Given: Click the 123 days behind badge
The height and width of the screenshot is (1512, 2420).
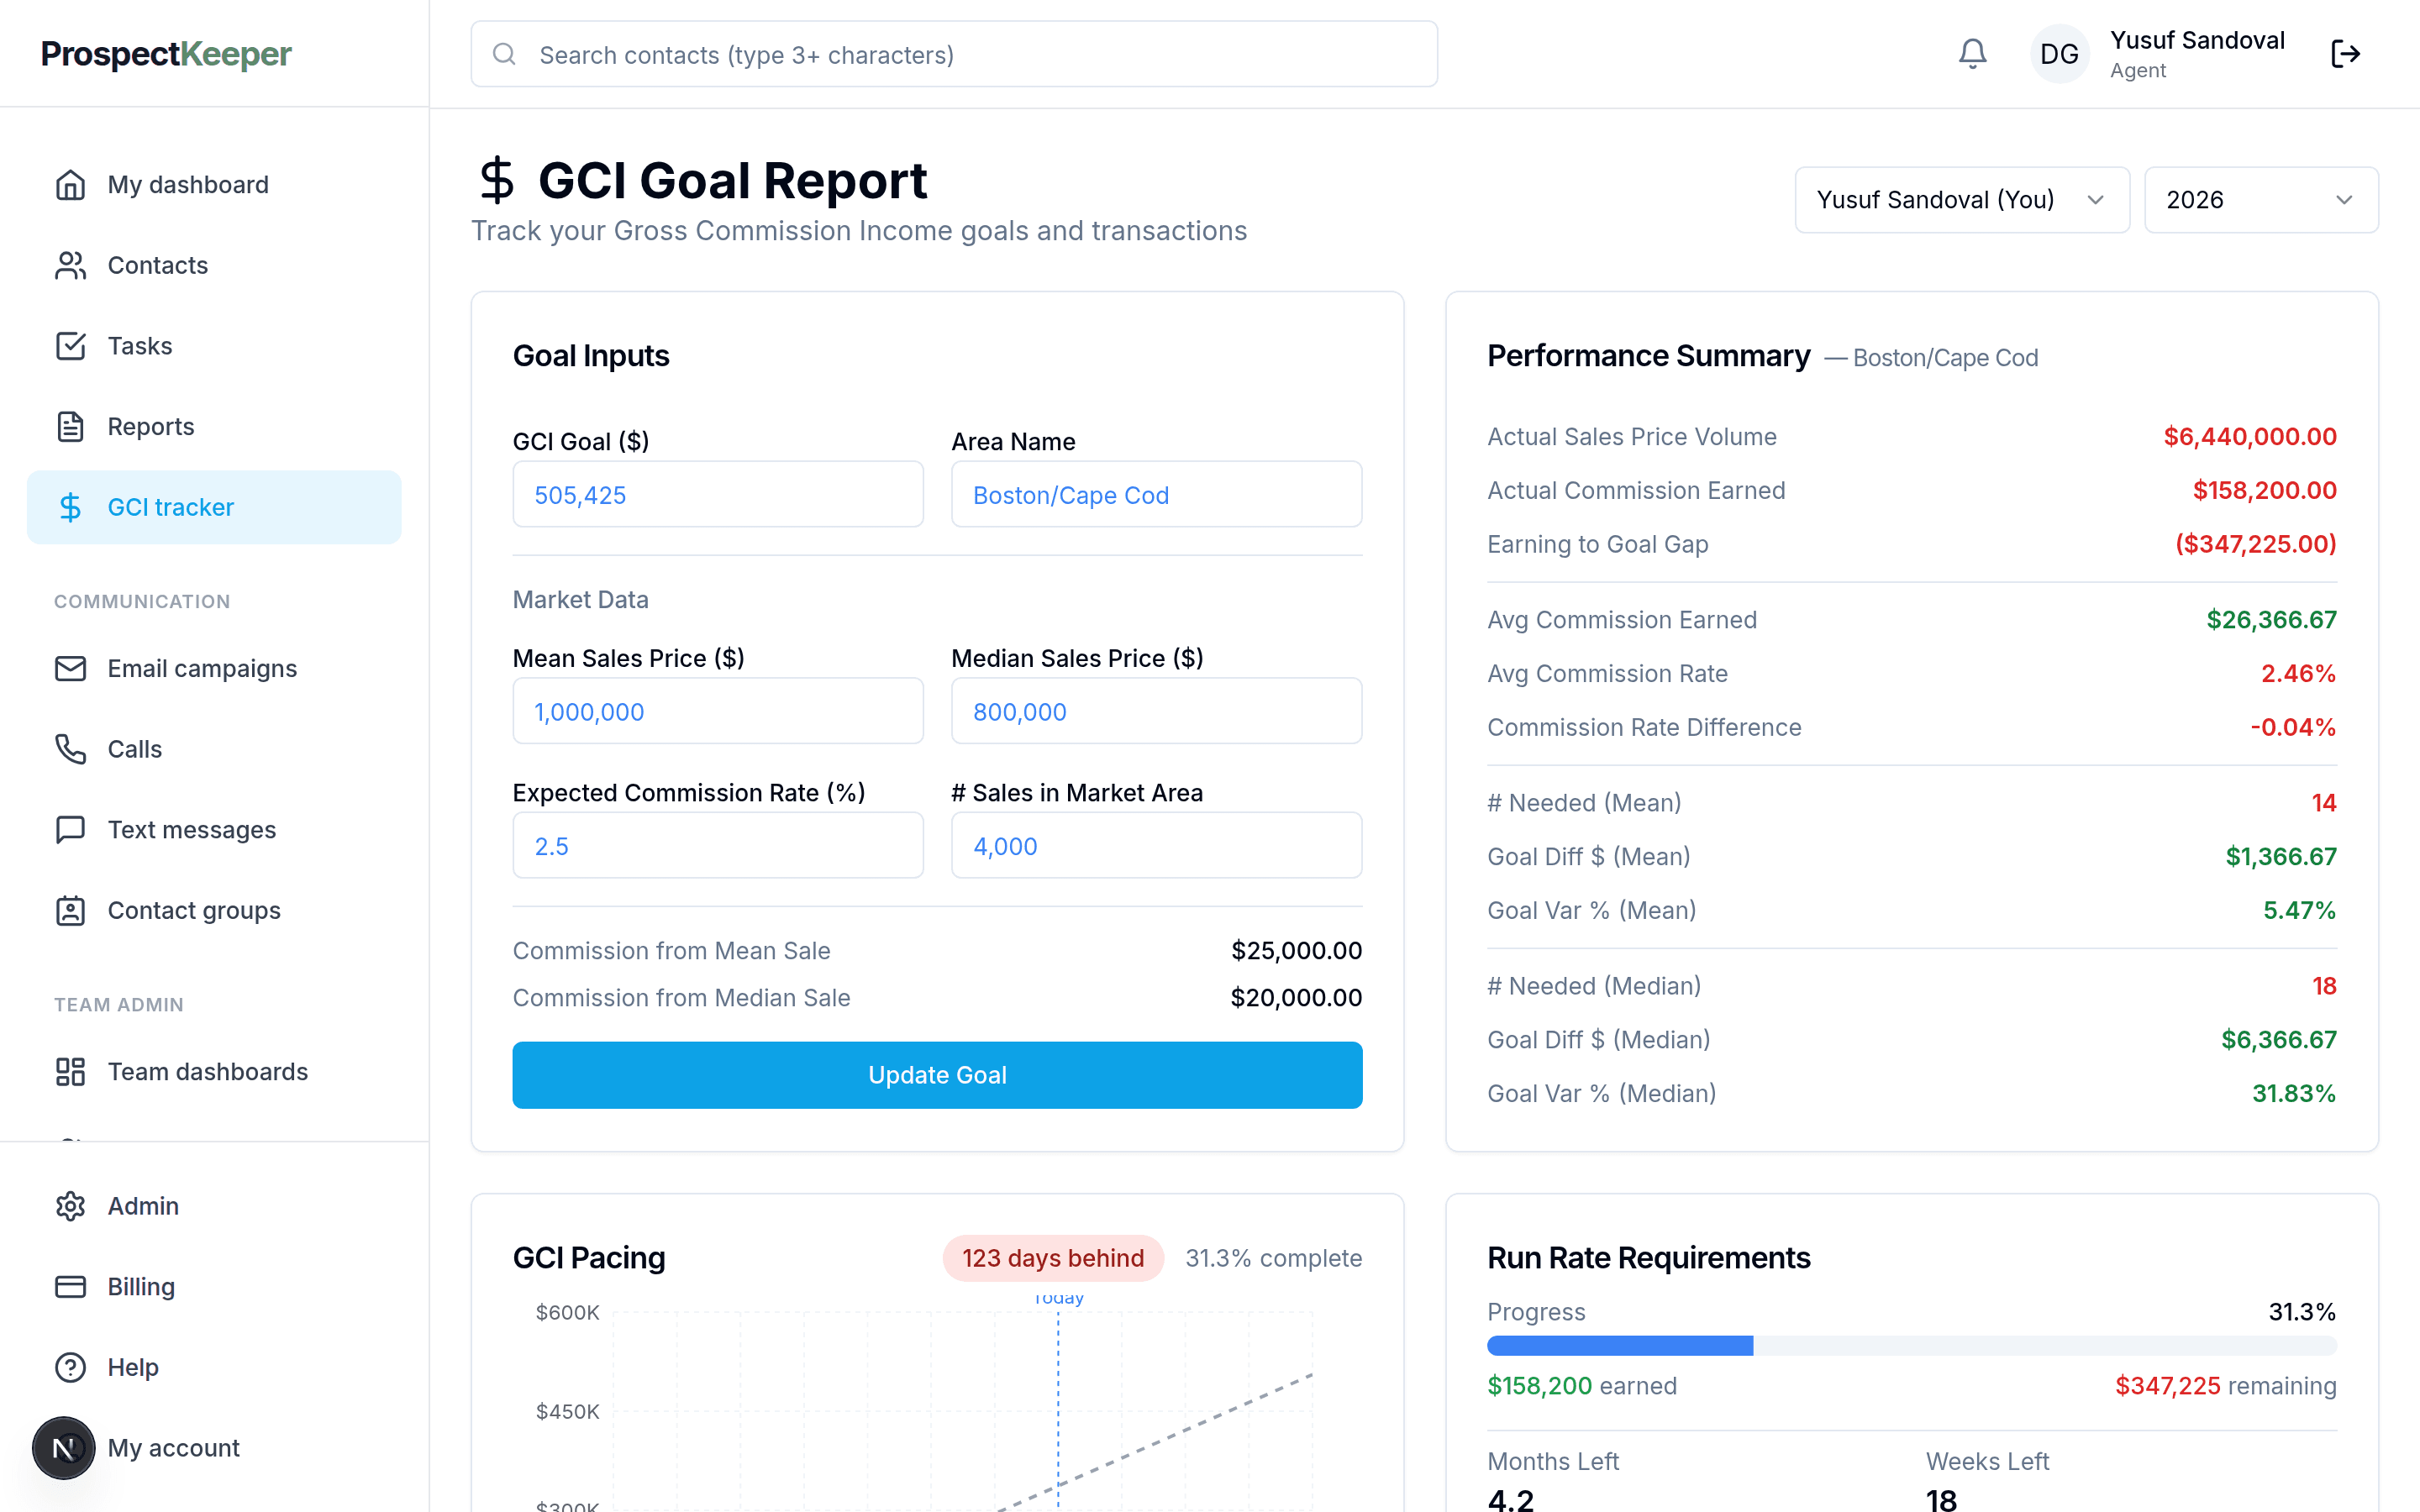Looking at the screenshot, I should point(1052,1257).
